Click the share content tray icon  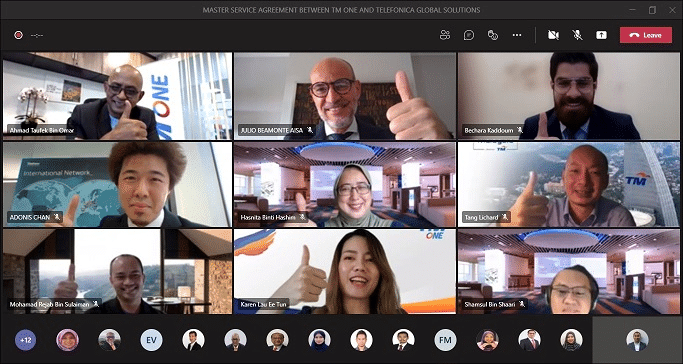pyautogui.click(x=602, y=35)
